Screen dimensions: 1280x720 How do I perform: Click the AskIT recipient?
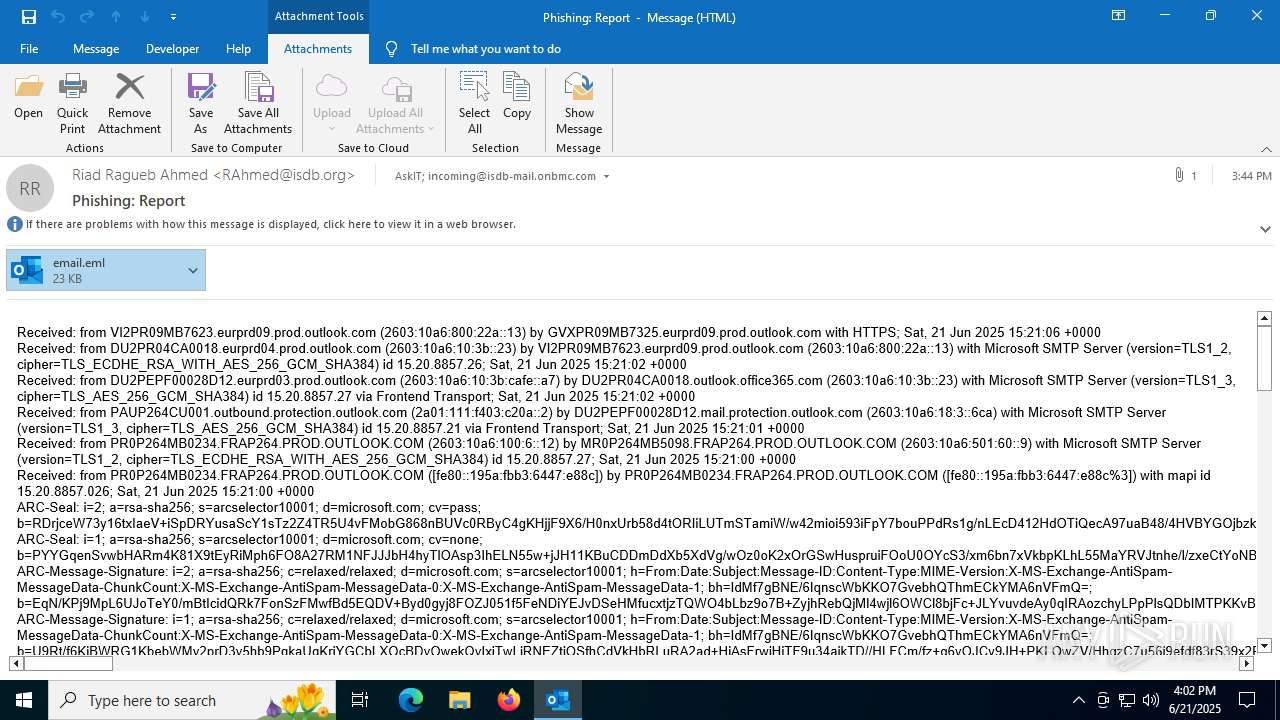pos(408,176)
